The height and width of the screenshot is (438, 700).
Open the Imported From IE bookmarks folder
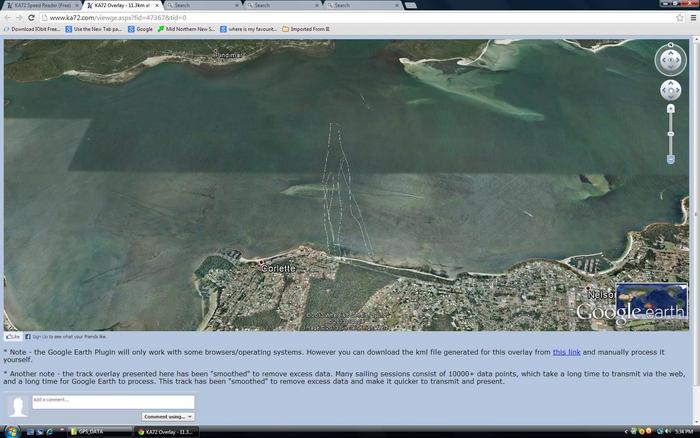pyautogui.click(x=305, y=29)
